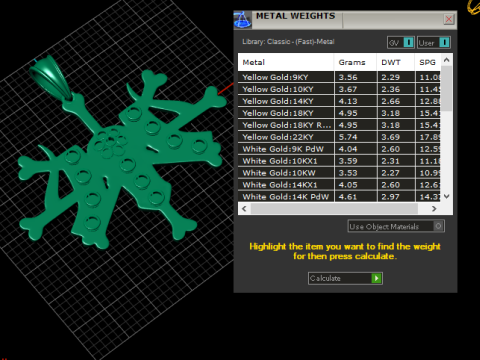This screenshot has height=360, width=480.
Task: Select the White Gold:10KX1 row
Action: (x=339, y=161)
